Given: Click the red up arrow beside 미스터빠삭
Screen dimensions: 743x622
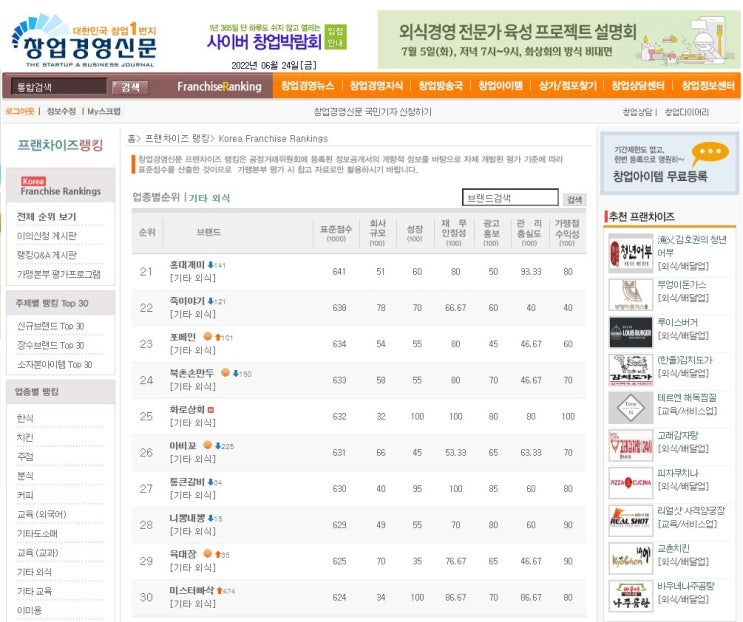Looking at the screenshot, I should point(219,591).
